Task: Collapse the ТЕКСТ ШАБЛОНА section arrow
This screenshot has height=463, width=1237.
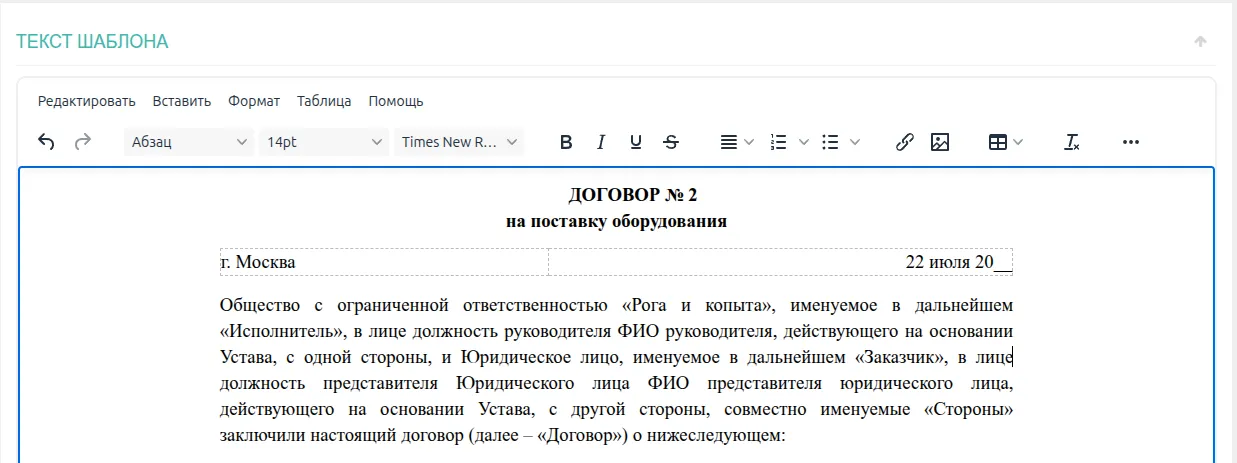Action: (1200, 41)
